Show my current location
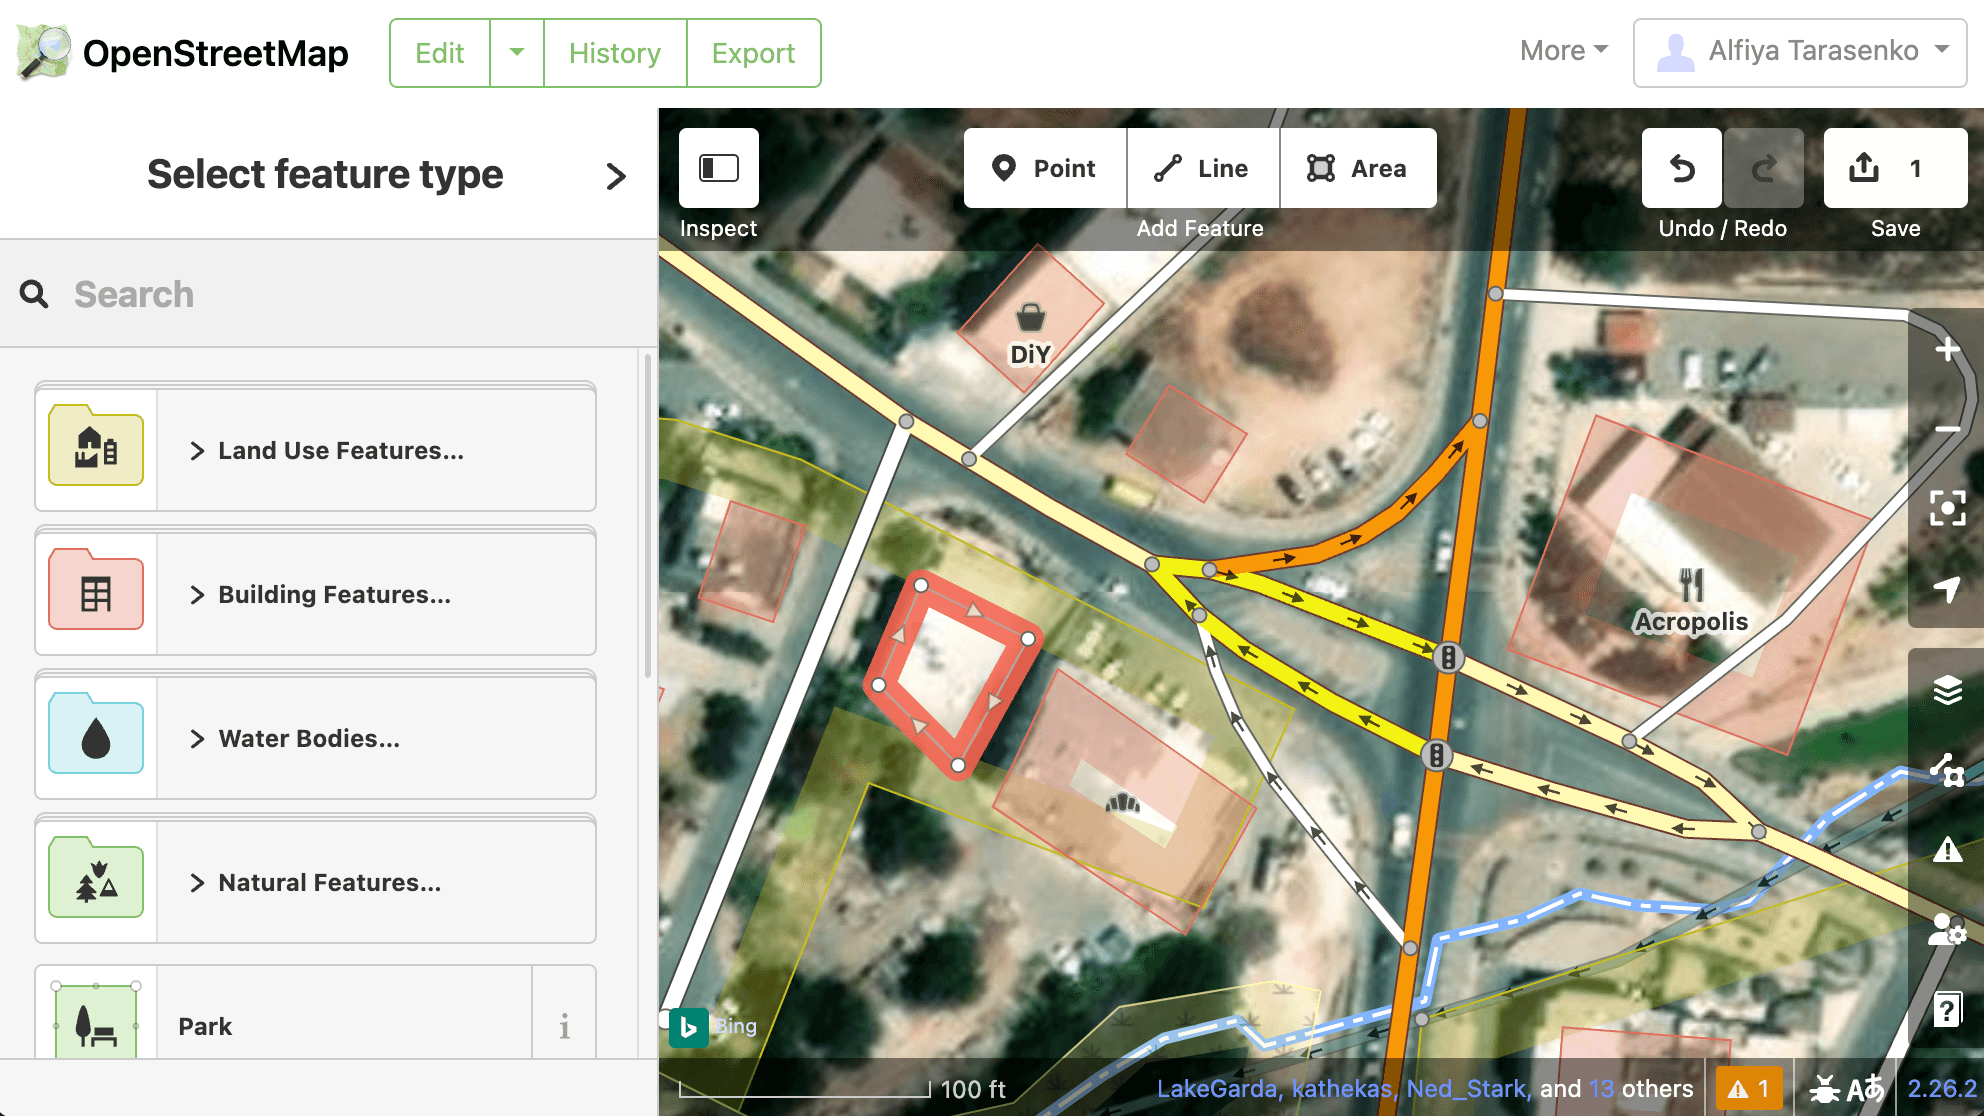Viewport: 1984px width, 1116px height. click(1947, 588)
